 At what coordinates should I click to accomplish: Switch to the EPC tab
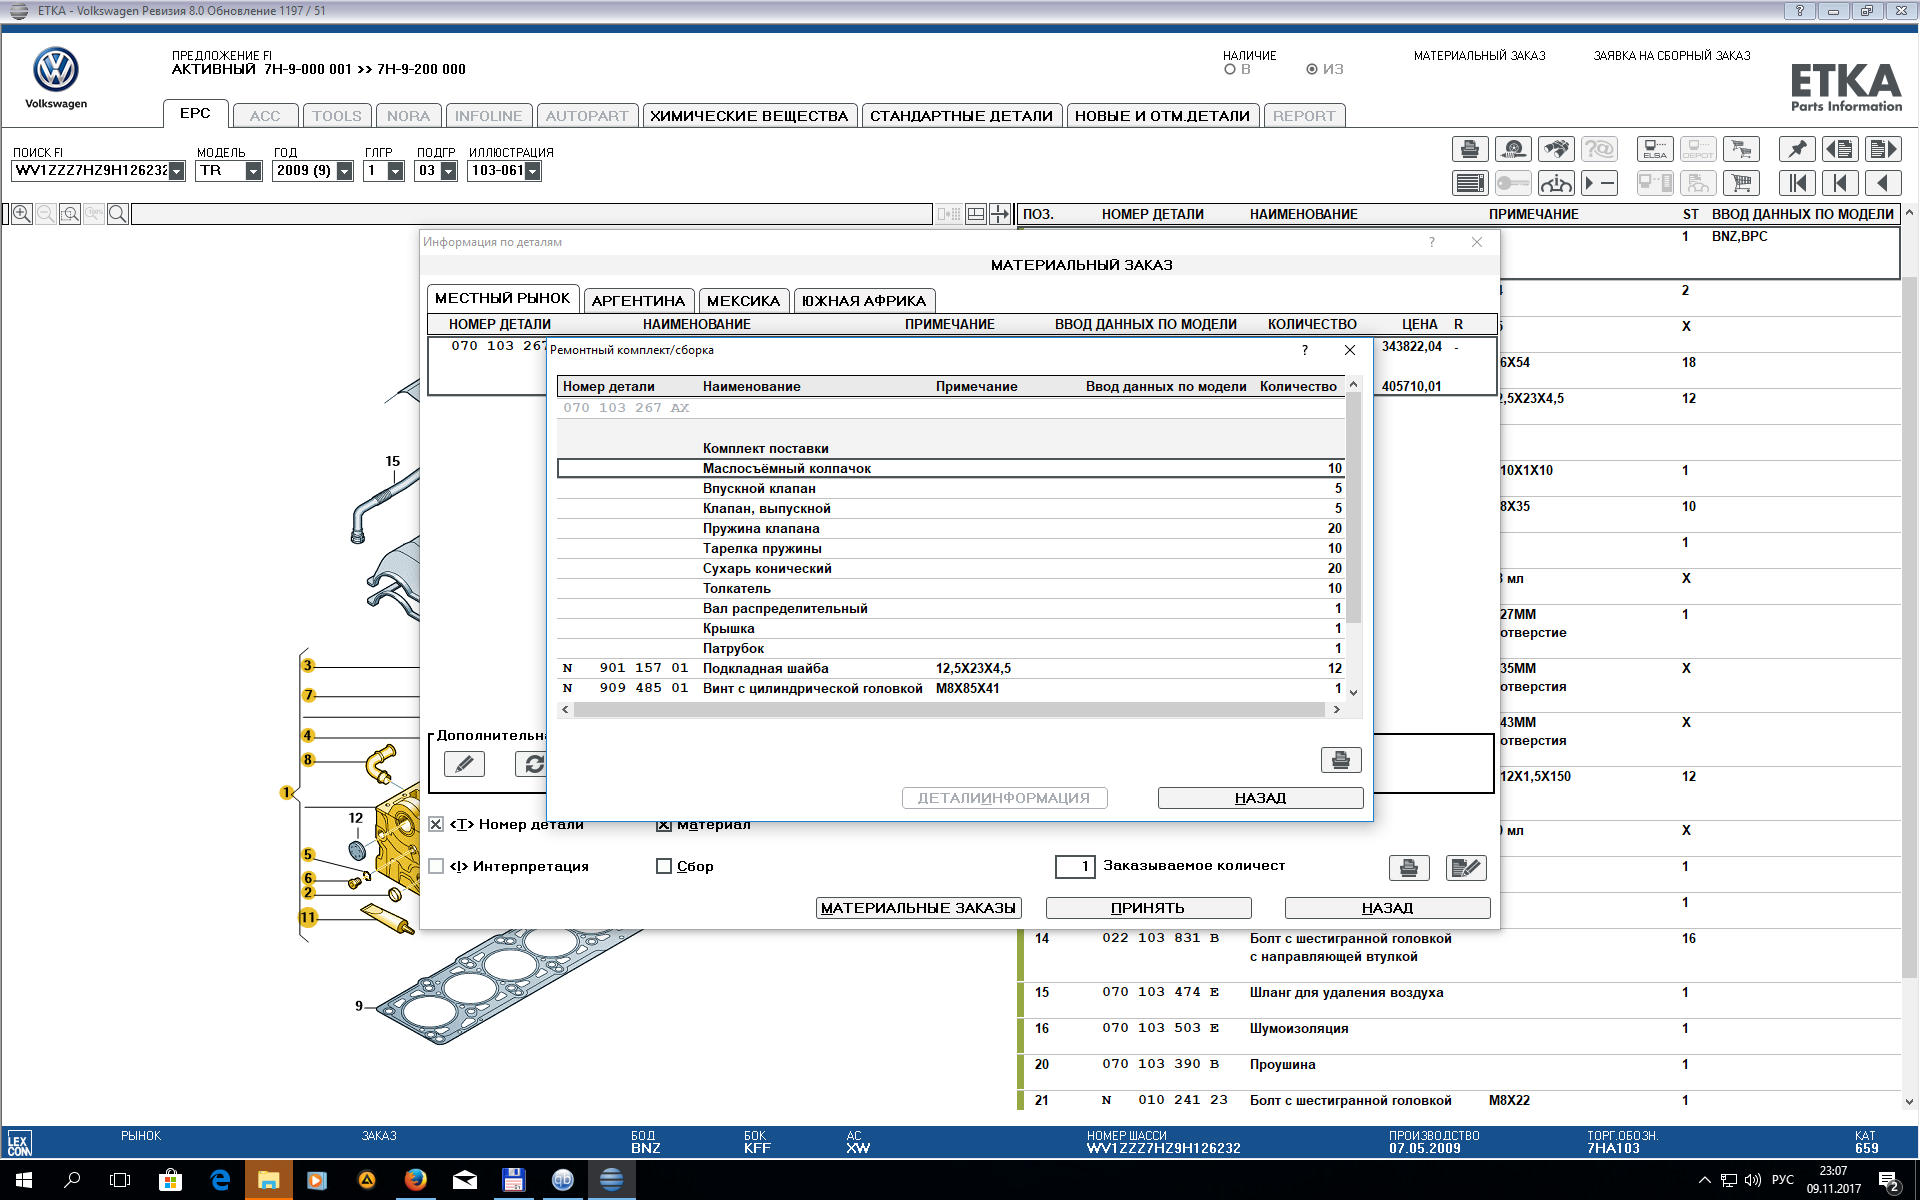pyautogui.click(x=195, y=114)
